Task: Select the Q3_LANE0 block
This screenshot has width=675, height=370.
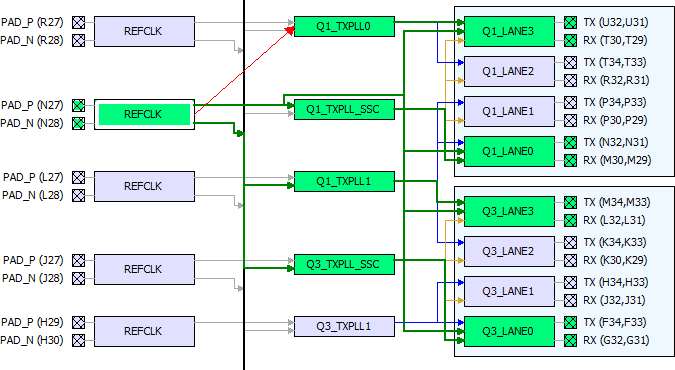Action: pos(509,331)
